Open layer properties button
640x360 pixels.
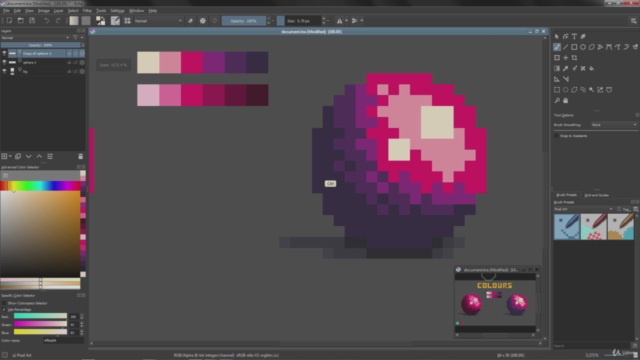(50, 156)
